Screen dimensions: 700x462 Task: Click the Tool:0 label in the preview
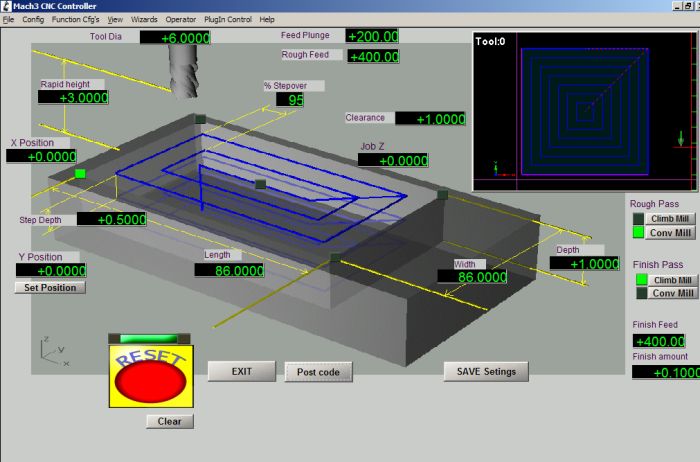[x=490, y=42]
